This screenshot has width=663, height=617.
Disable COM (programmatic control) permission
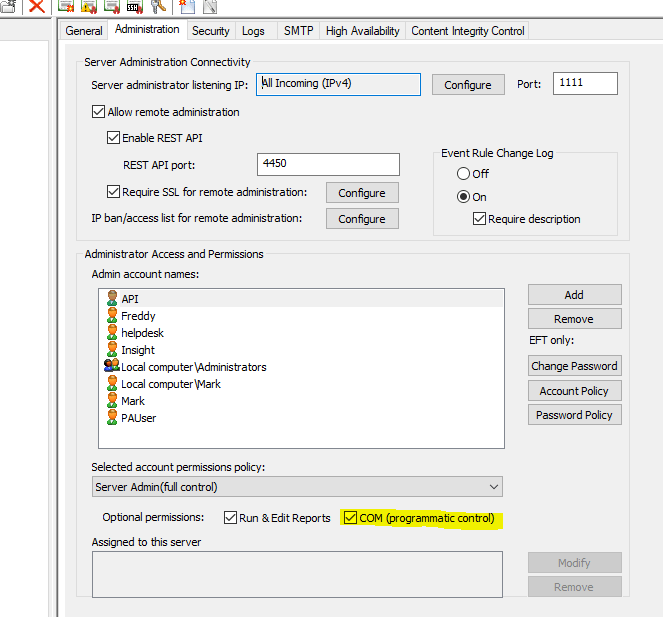tap(350, 518)
